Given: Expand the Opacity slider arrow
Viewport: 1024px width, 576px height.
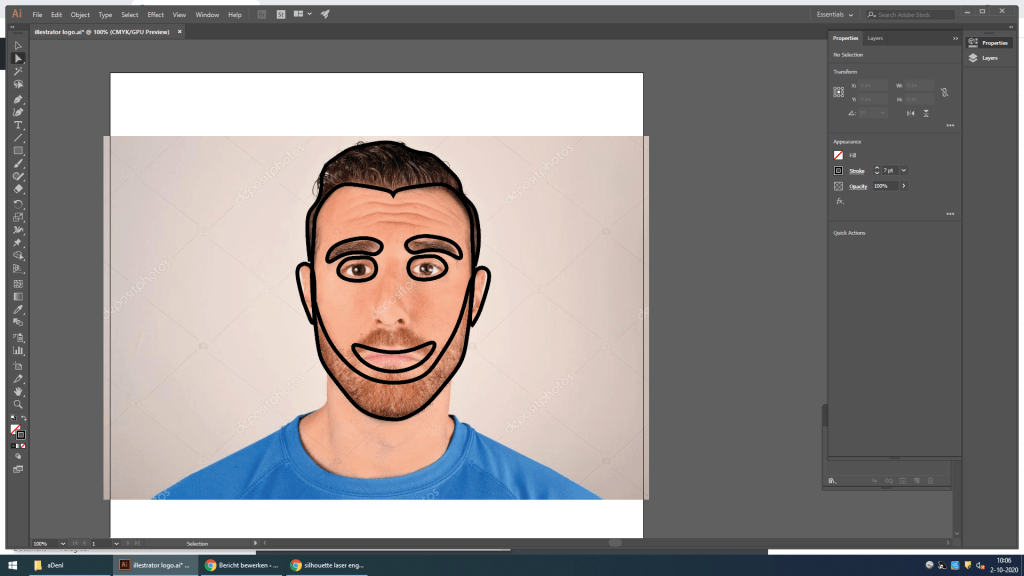Looking at the screenshot, I should (x=904, y=186).
